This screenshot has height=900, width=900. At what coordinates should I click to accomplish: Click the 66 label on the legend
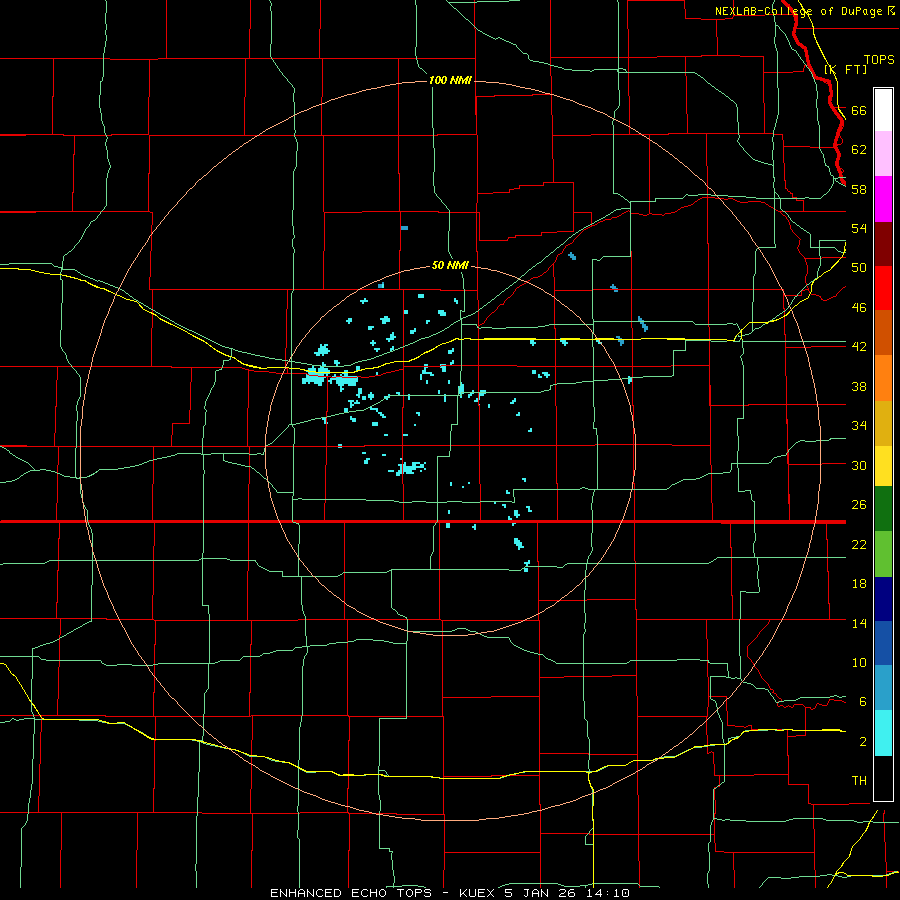(859, 111)
